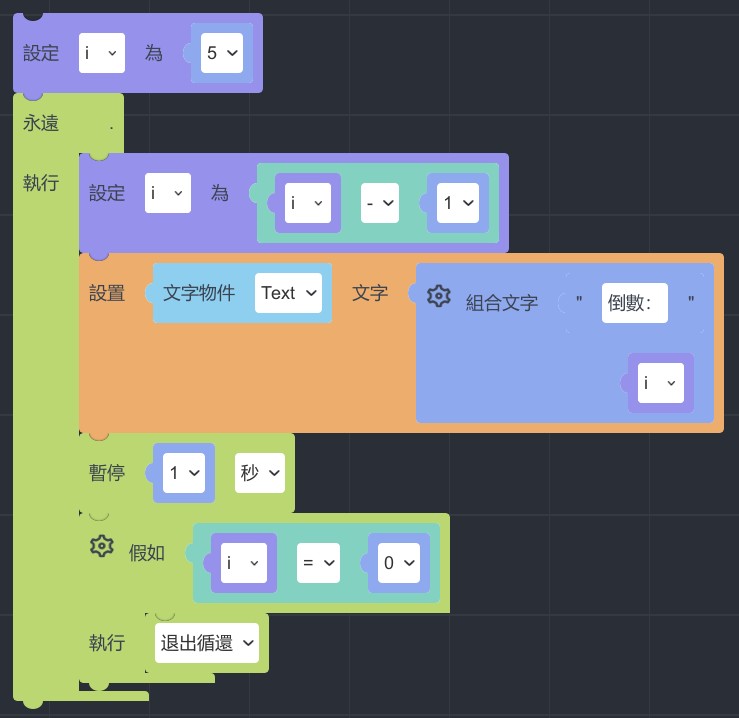Change the minus operator dropdown
This screenshot has height=718, width=739.
click(380, 203)
